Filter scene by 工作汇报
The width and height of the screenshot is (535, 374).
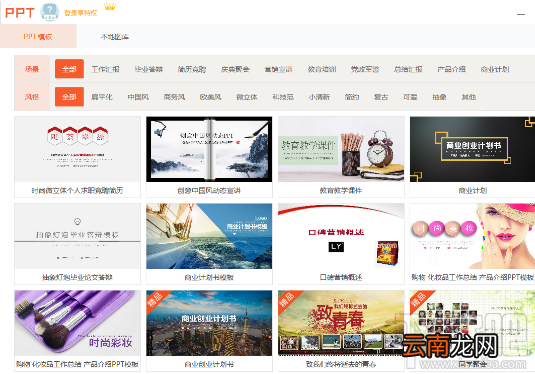point(105,69)
